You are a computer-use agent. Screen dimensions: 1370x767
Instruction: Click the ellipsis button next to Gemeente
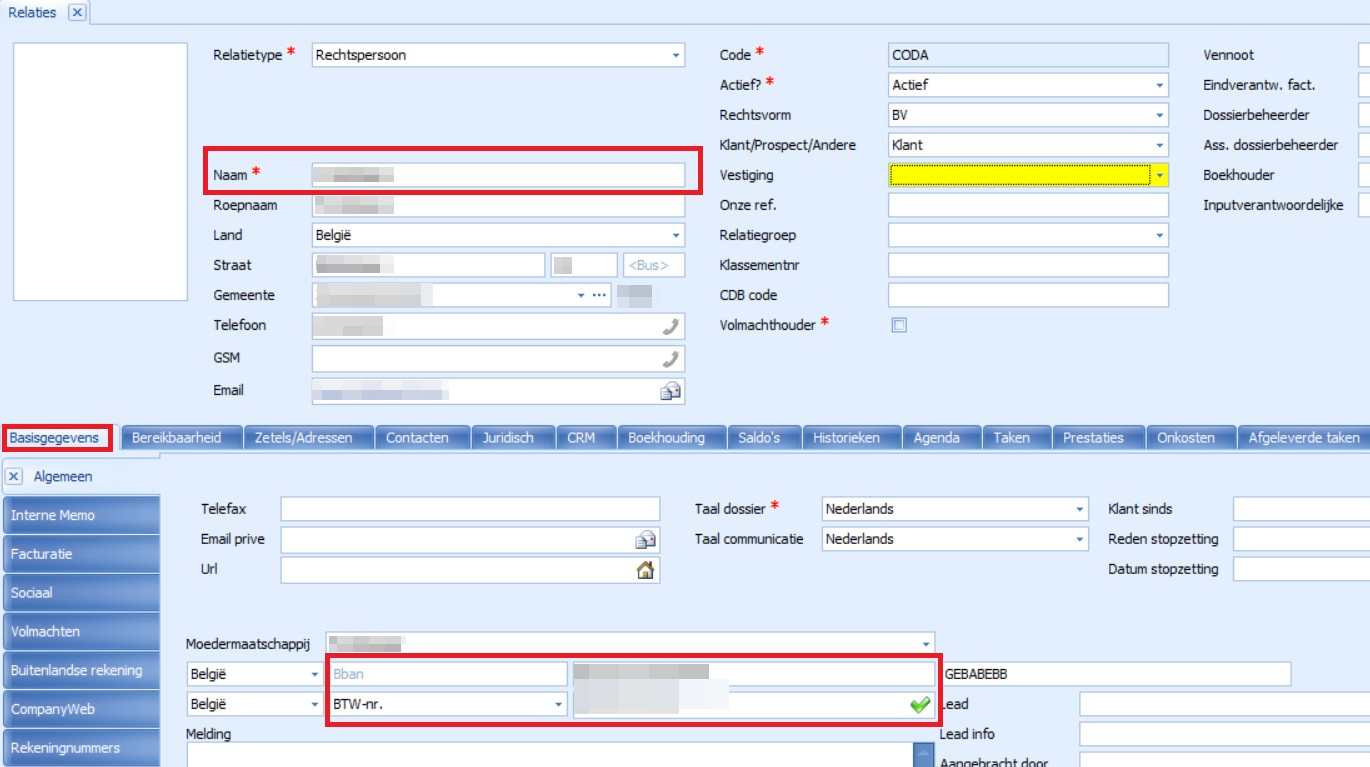599,296
